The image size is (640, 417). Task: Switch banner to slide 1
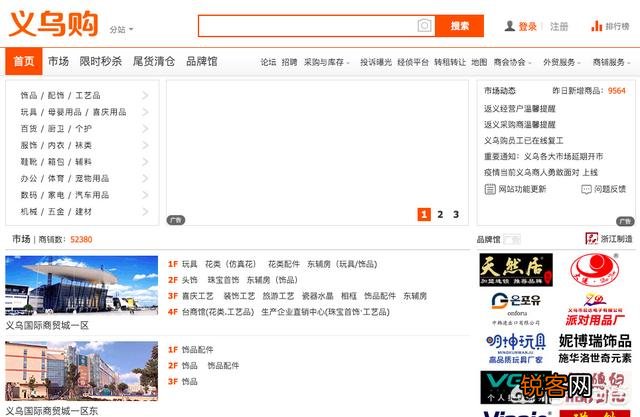click(424, 214)
